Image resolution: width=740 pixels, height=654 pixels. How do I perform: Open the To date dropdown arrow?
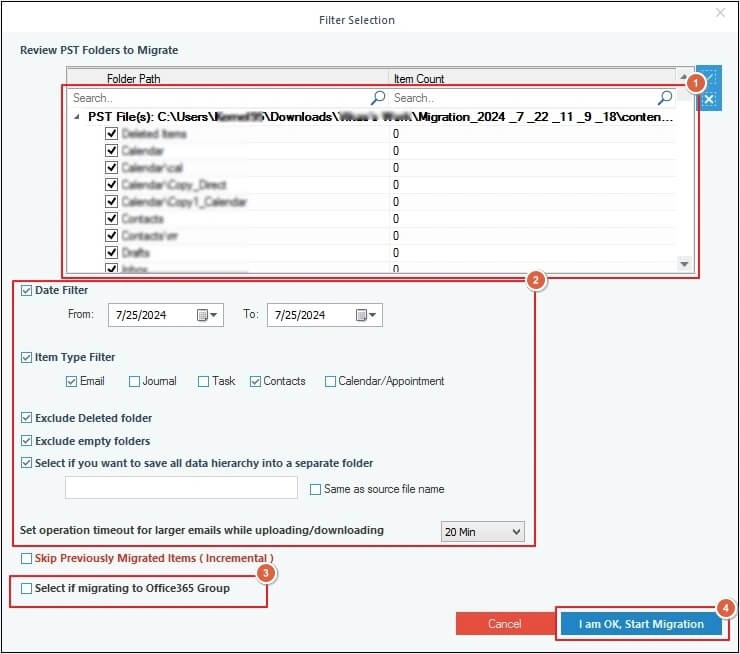(373, 315)
